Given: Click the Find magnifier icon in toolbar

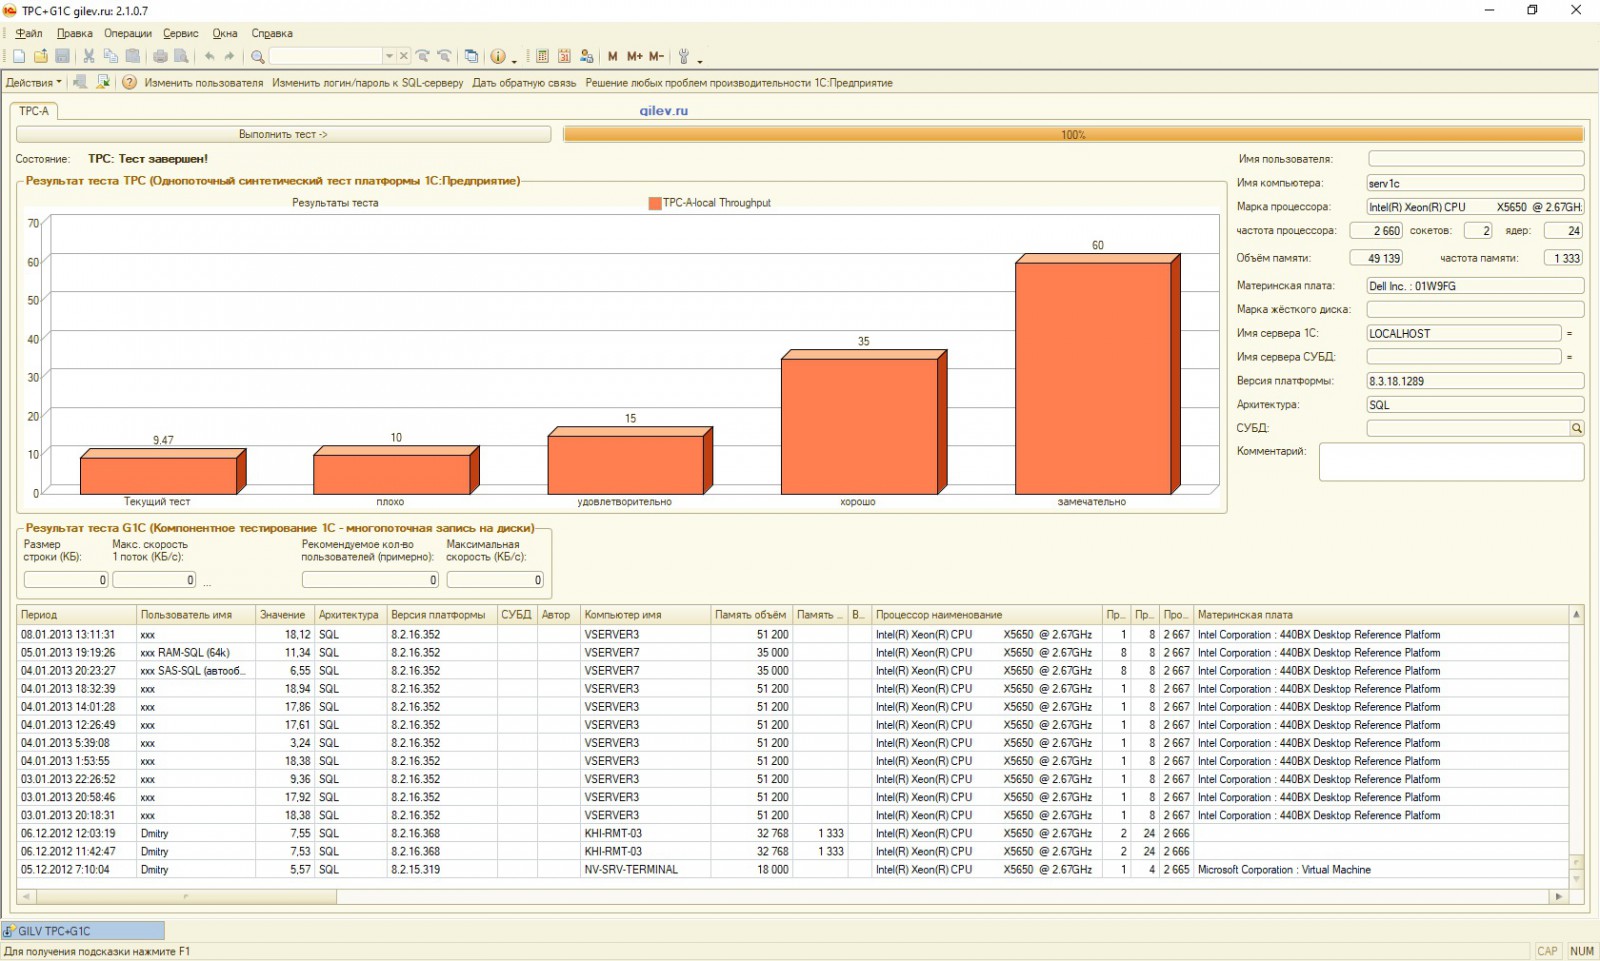Looking at the screenshot, I should (257, 57).
